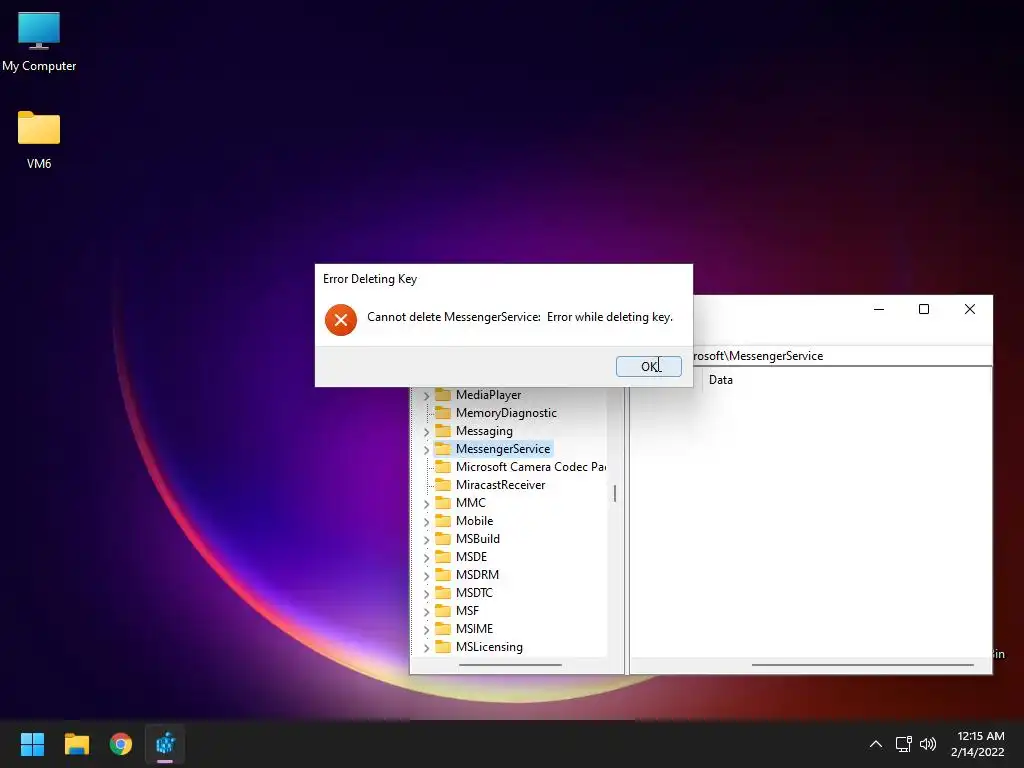Click the 'Cannot delete MessengerService' message text
The width and height of the screenshot is (1024, 768).
tap(520, 317)
